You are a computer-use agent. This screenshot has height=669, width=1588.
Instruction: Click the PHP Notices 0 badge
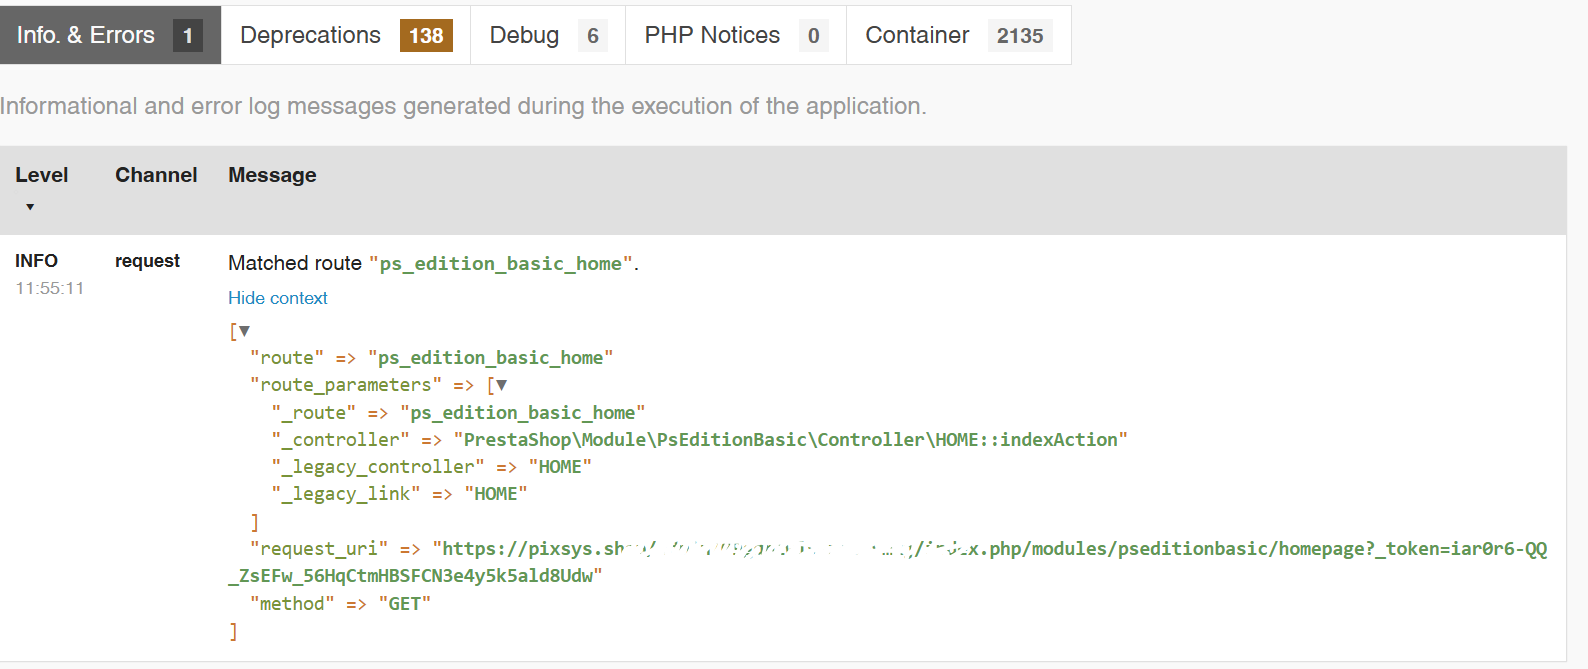(814, 36)
